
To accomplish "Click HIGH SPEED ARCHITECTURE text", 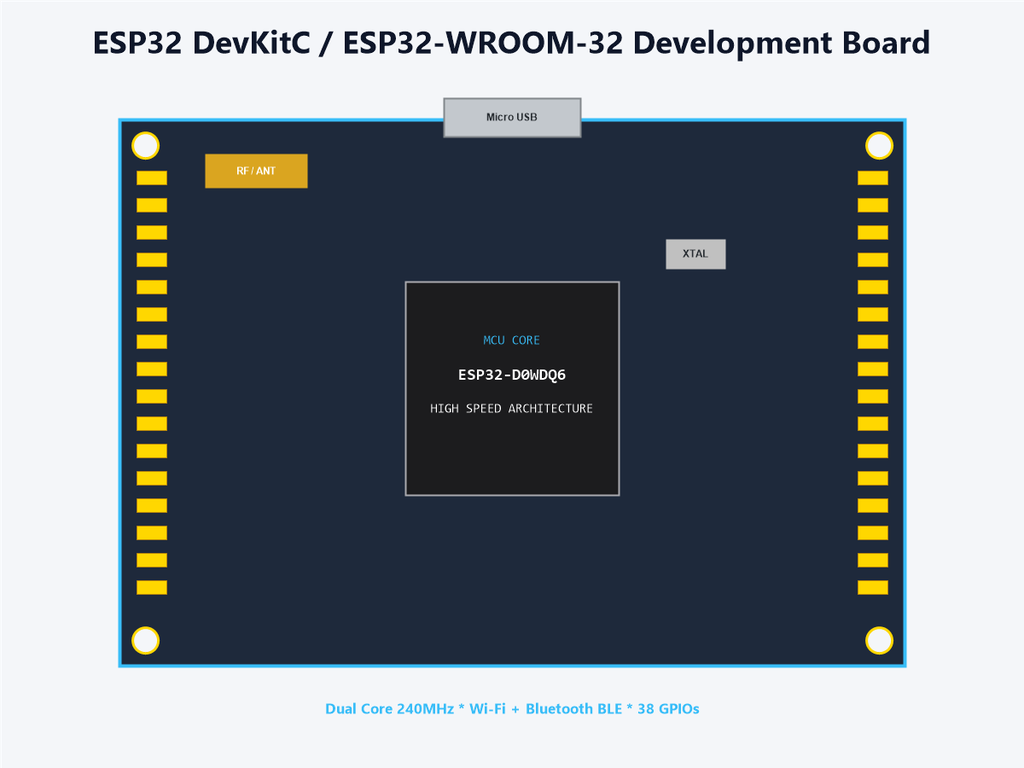I will 511,409.
